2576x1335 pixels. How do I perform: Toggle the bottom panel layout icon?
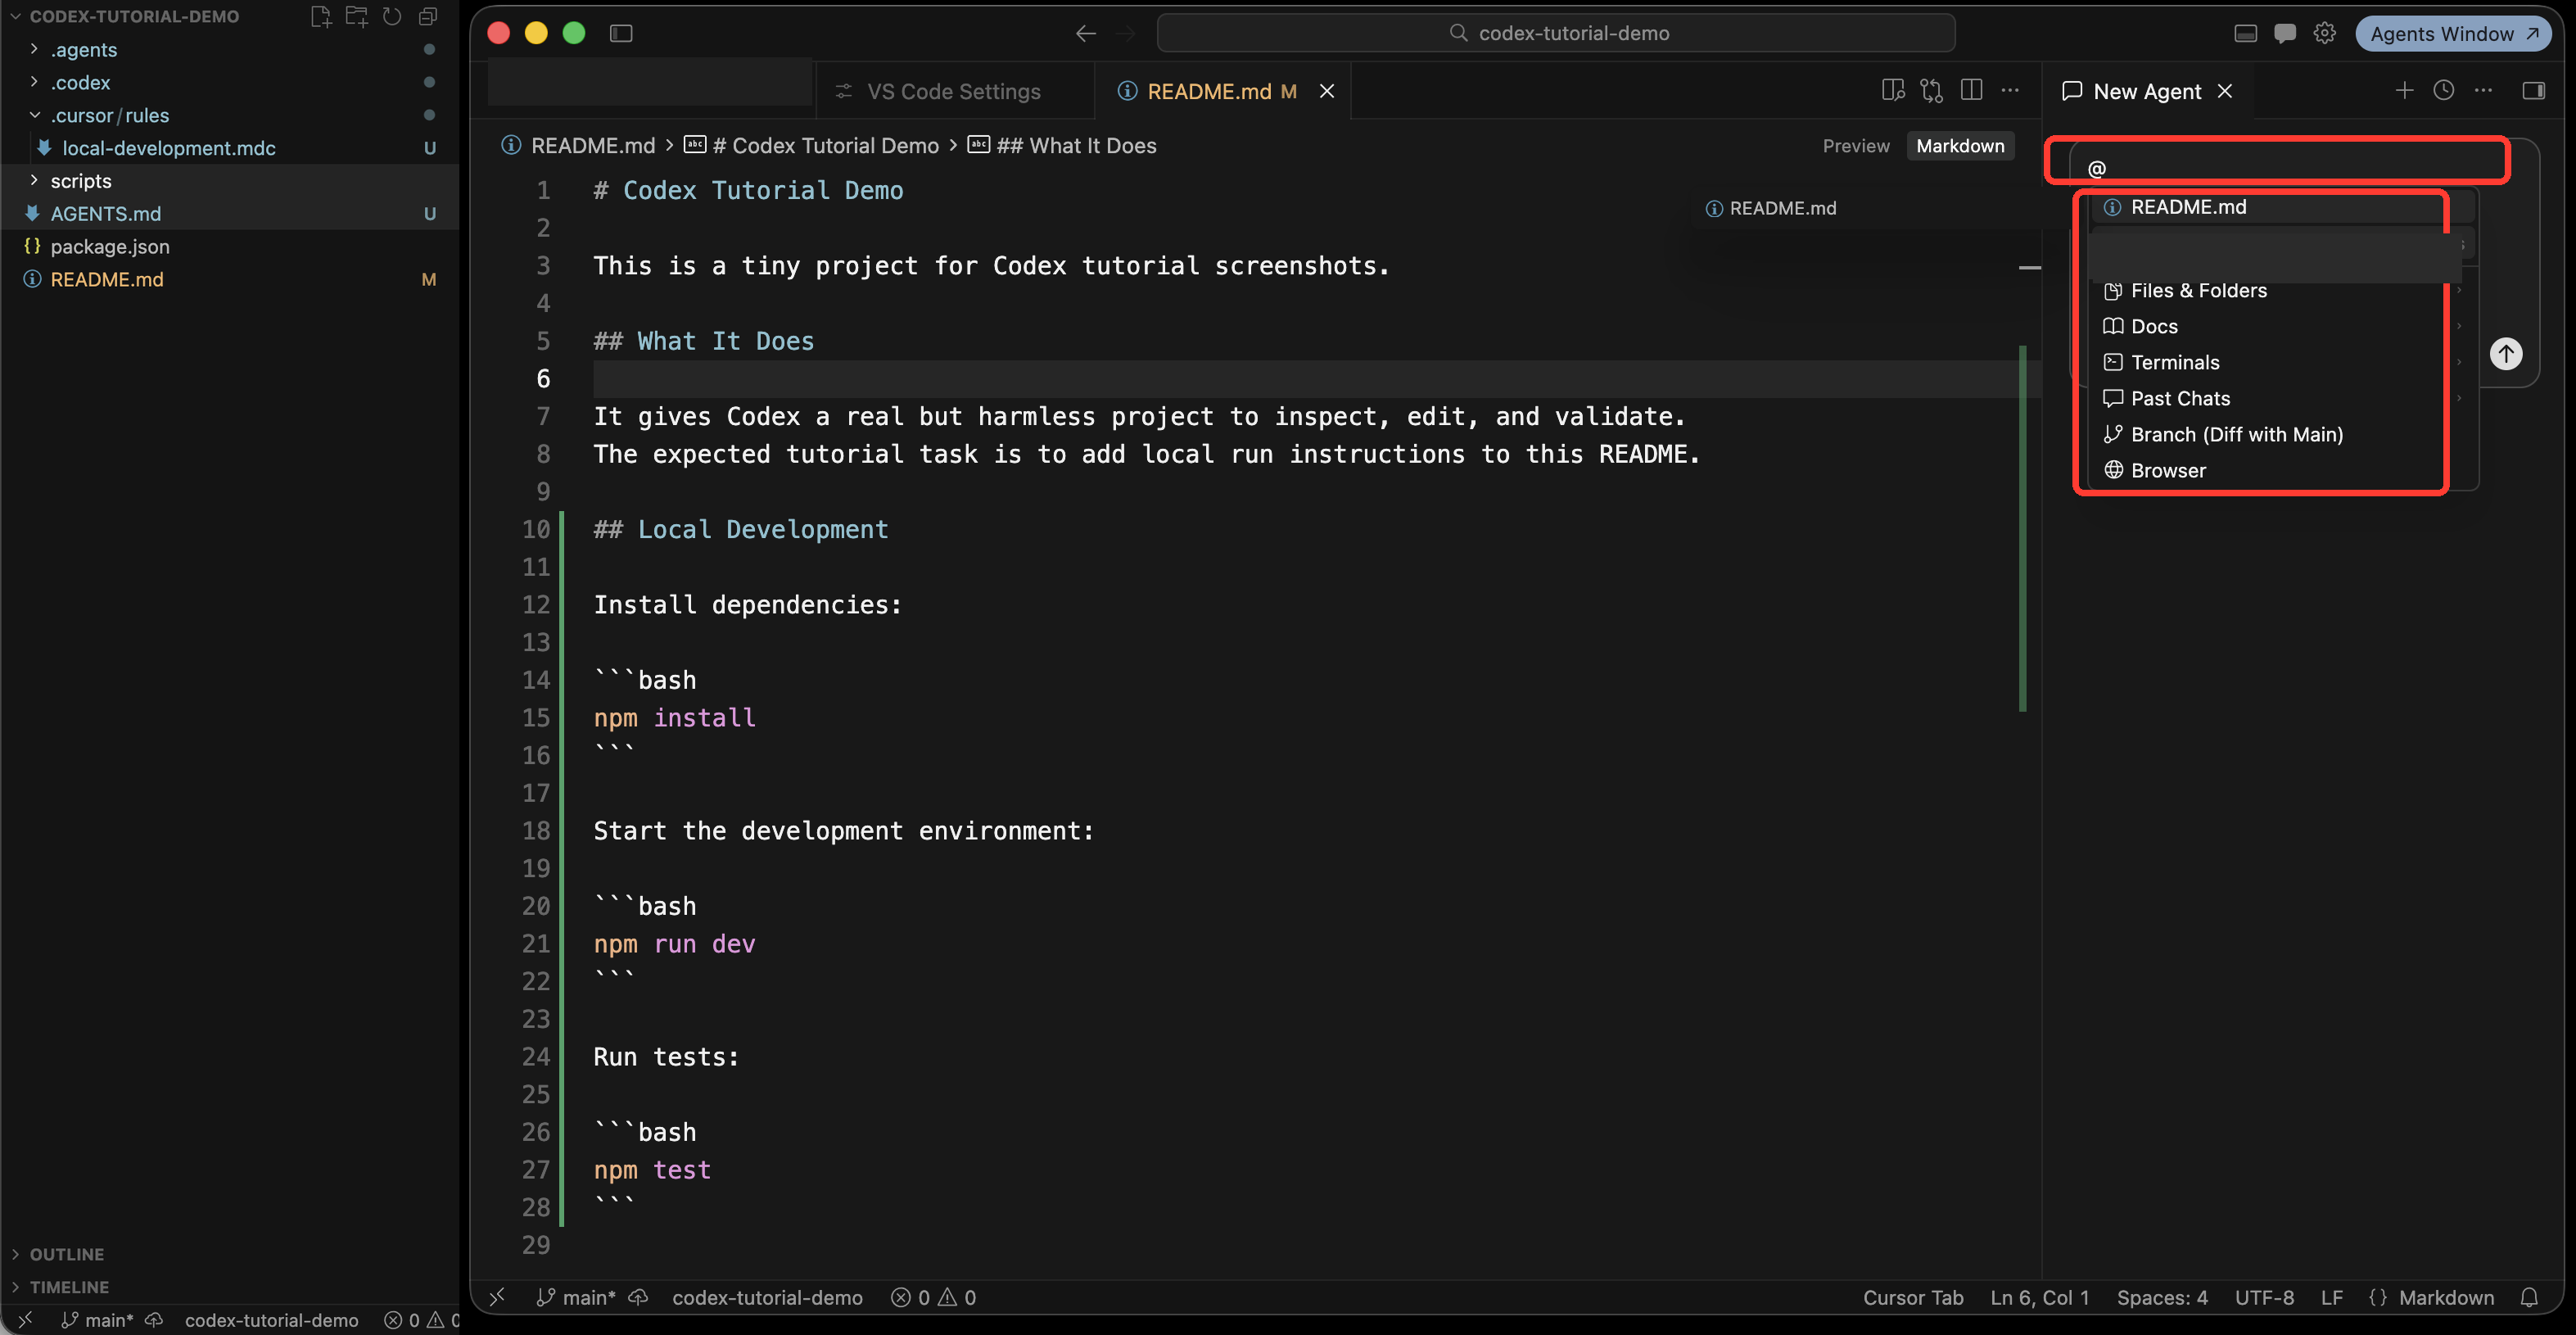[2245, 33]
